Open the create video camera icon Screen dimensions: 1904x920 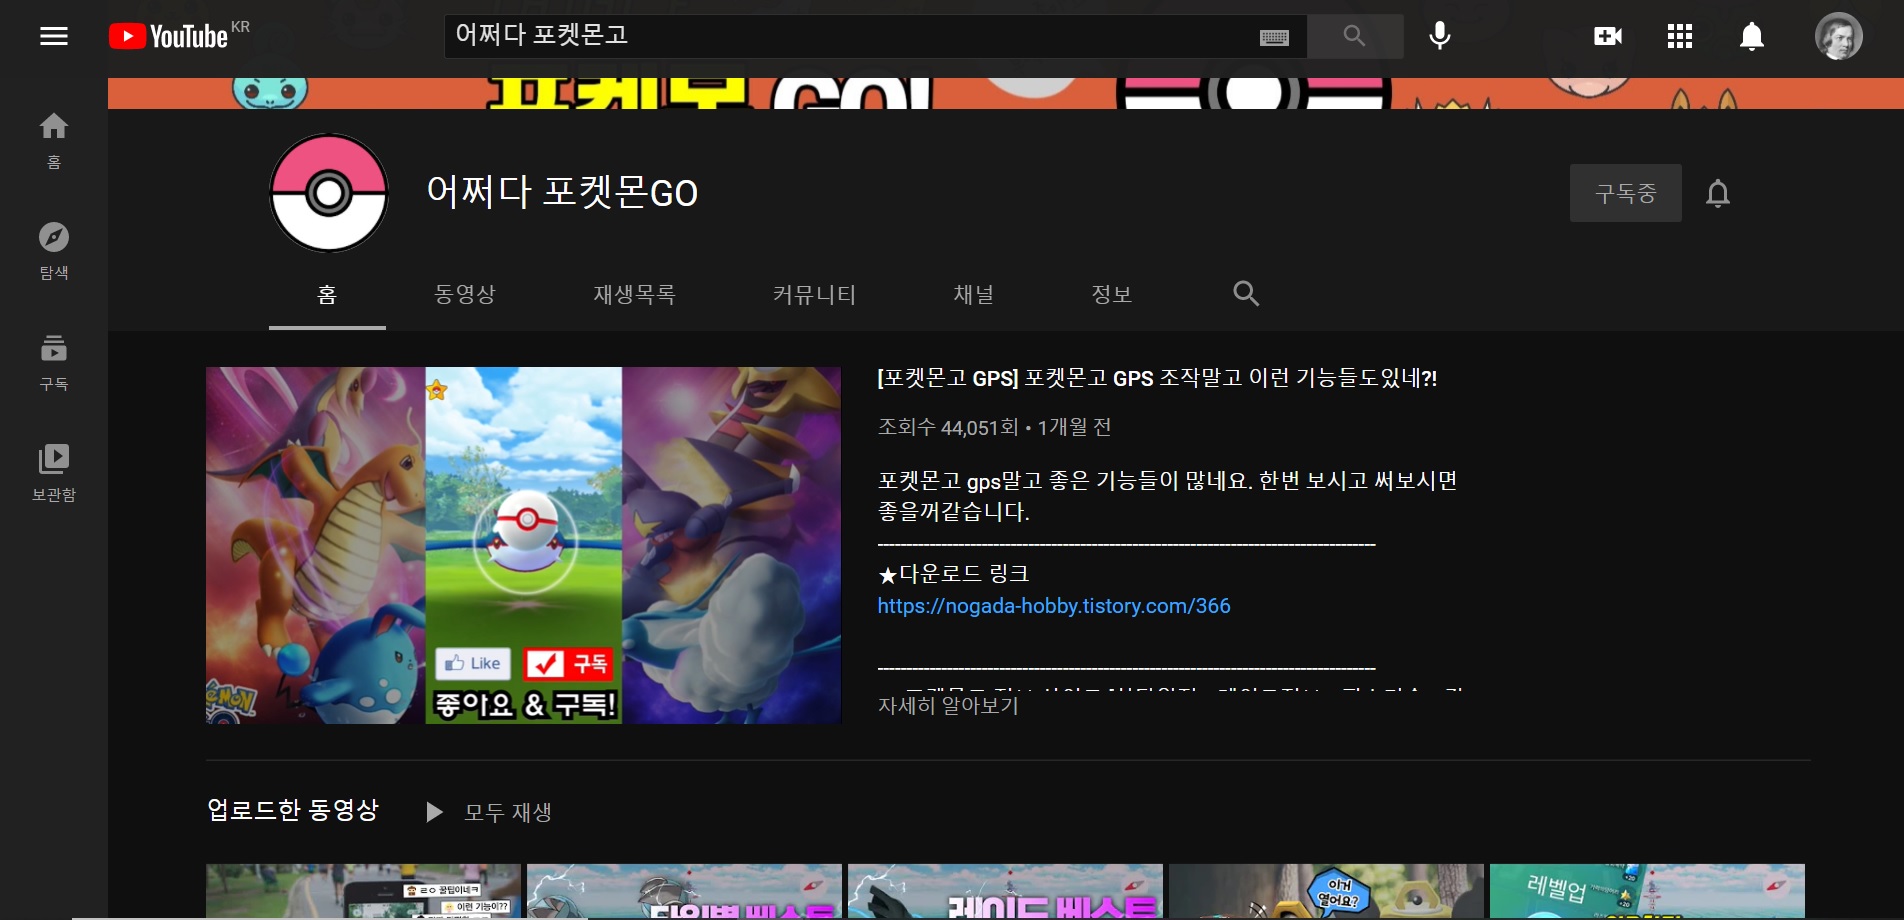click(1607, 36)
